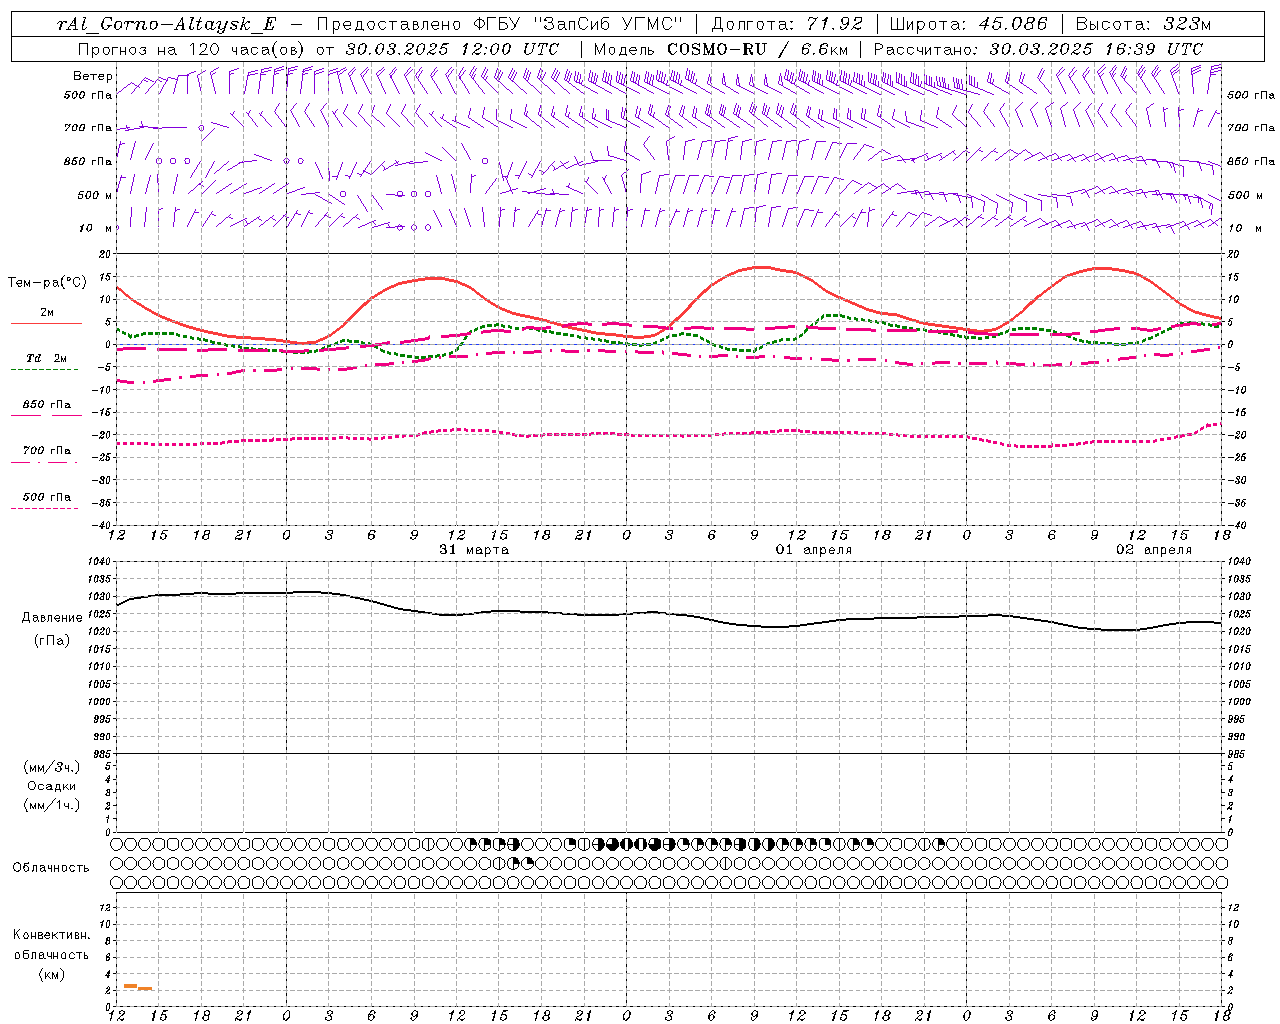Screen dimensions: 1280x1024
Task: Click the (гПа) pressure unit label
Action: click(x=52, y=641)
